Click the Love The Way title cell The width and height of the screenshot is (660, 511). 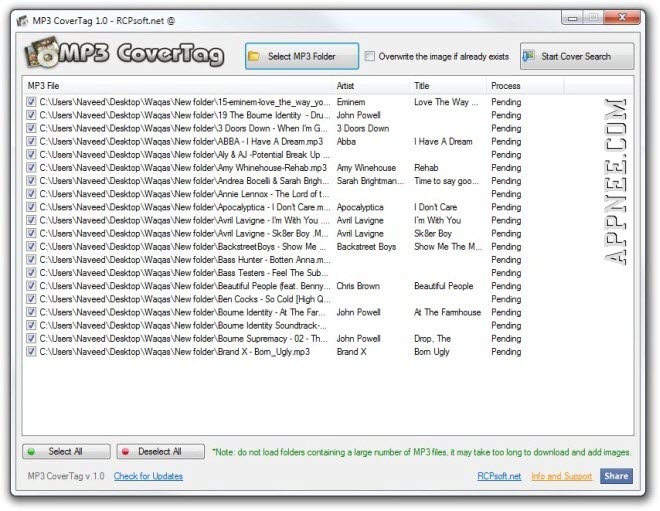[x=446, y=102]
